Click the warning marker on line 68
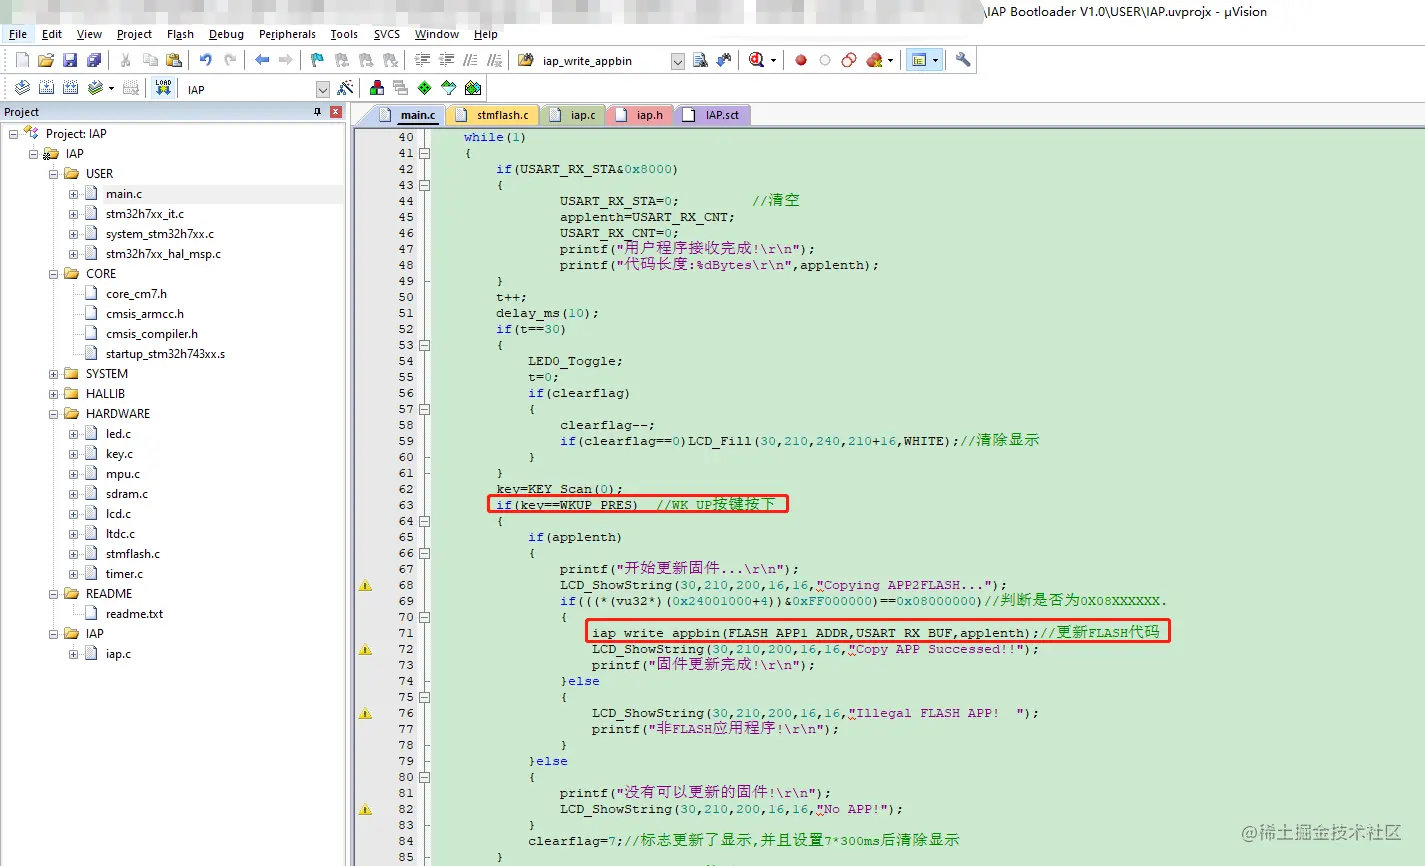This screenshot has width=1425, height=866. [x=365, y=585]
